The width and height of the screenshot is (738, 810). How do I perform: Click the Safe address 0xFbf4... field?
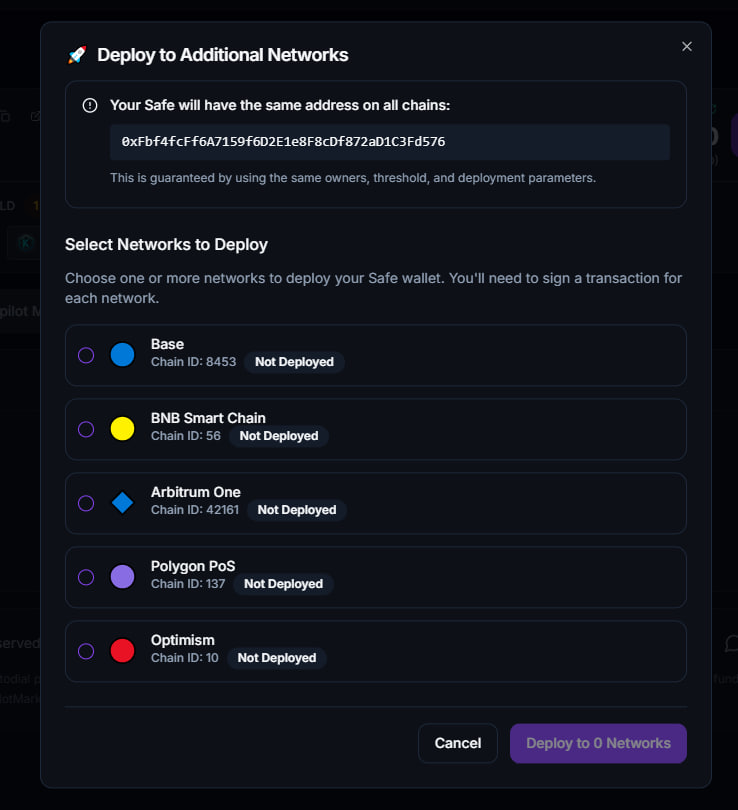[389, 142]
